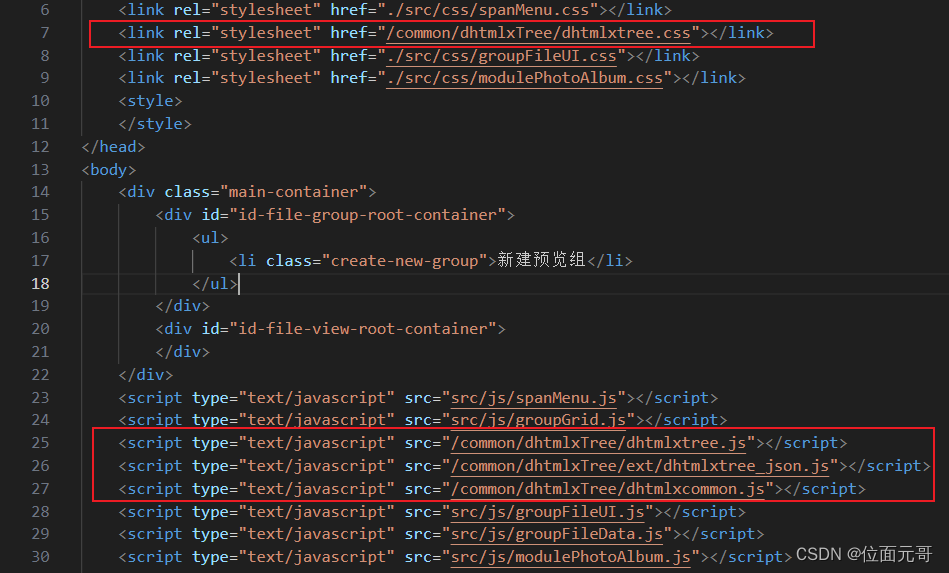Select line number 7 in the gutter

pyautogui.click(x=44, y=33)
